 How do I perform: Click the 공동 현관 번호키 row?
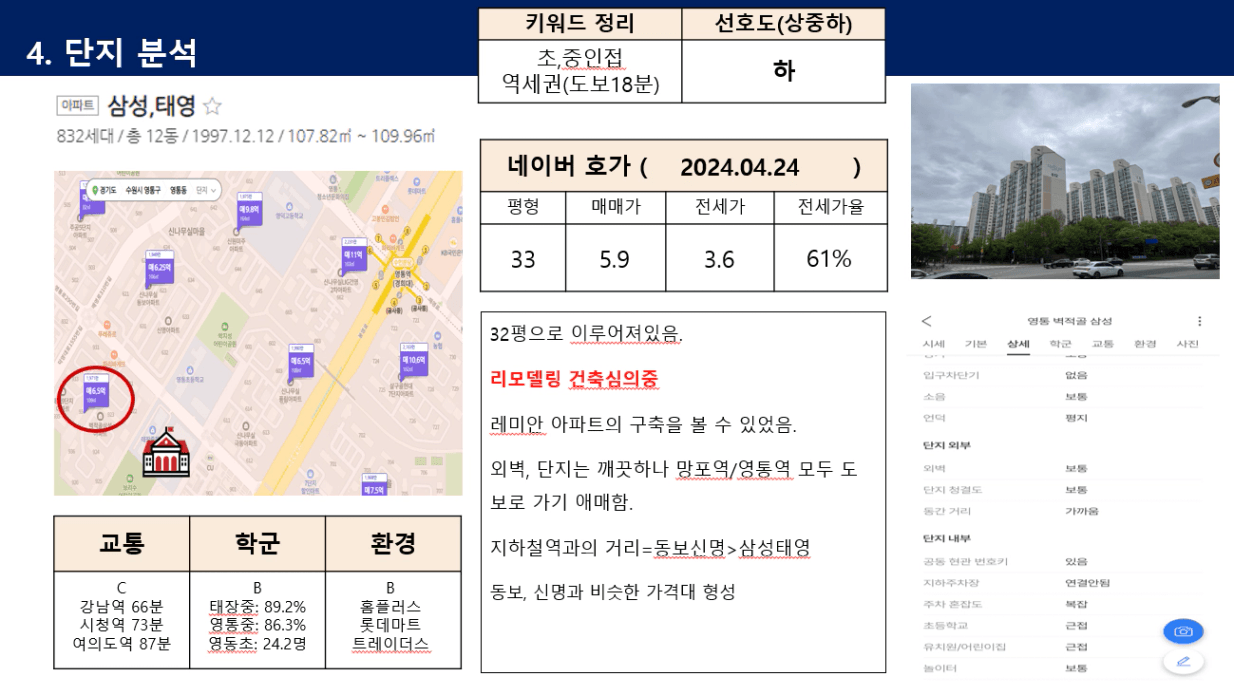pyautogui.click(x=1065, y=562)
